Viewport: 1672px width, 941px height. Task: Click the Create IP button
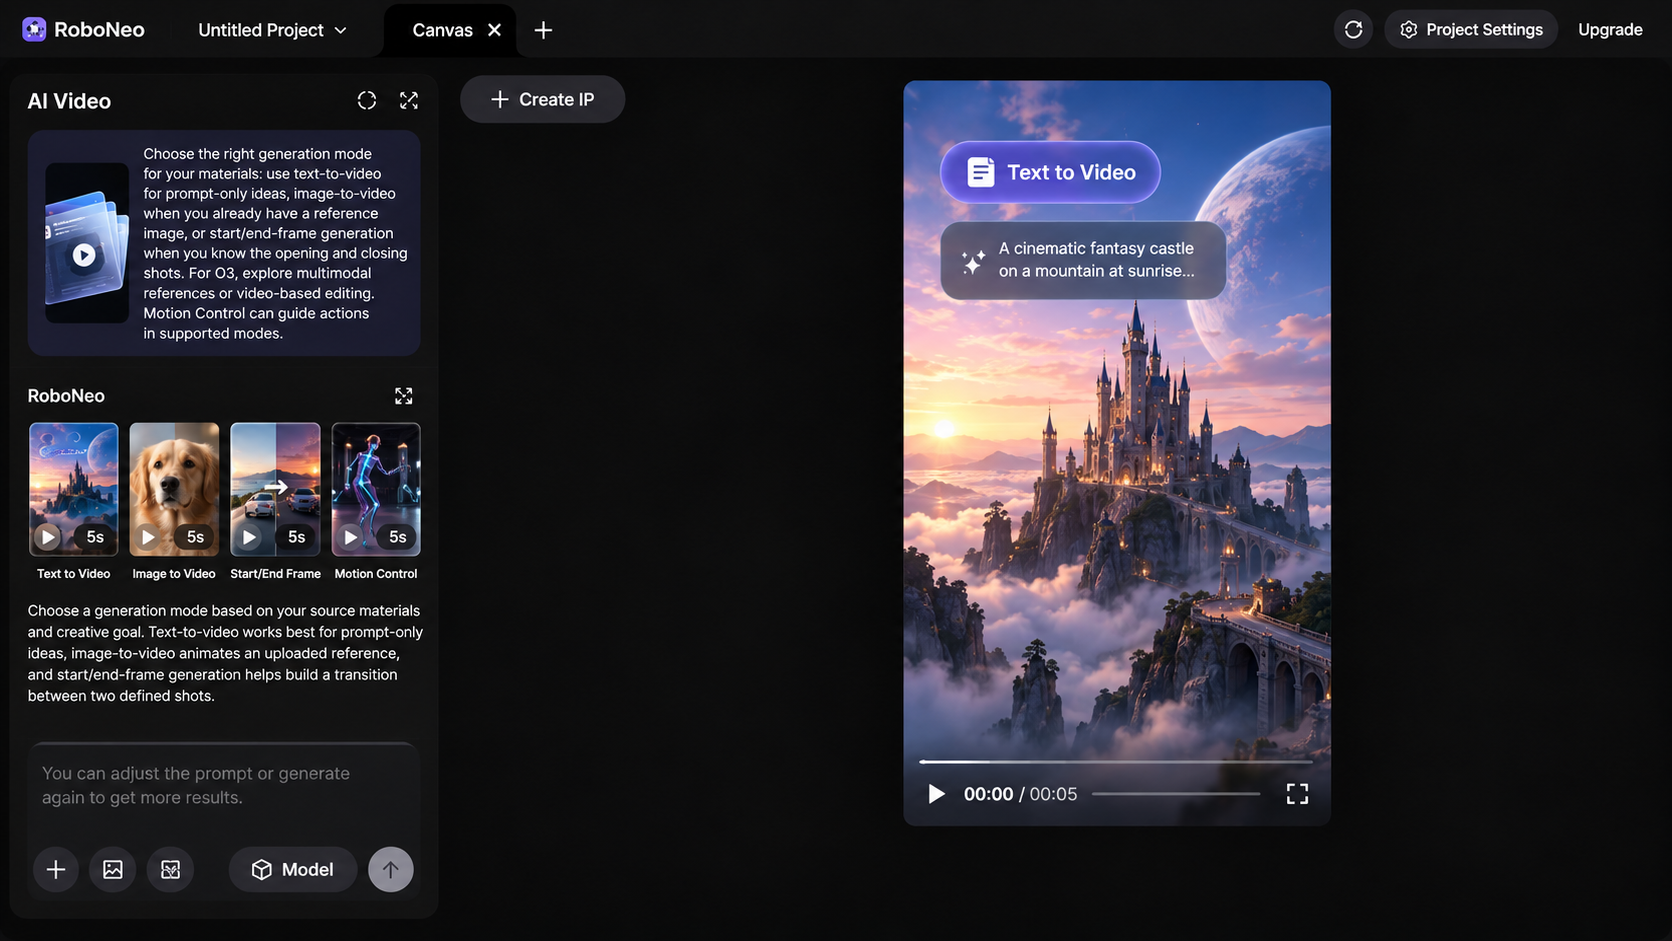(543, 100)
